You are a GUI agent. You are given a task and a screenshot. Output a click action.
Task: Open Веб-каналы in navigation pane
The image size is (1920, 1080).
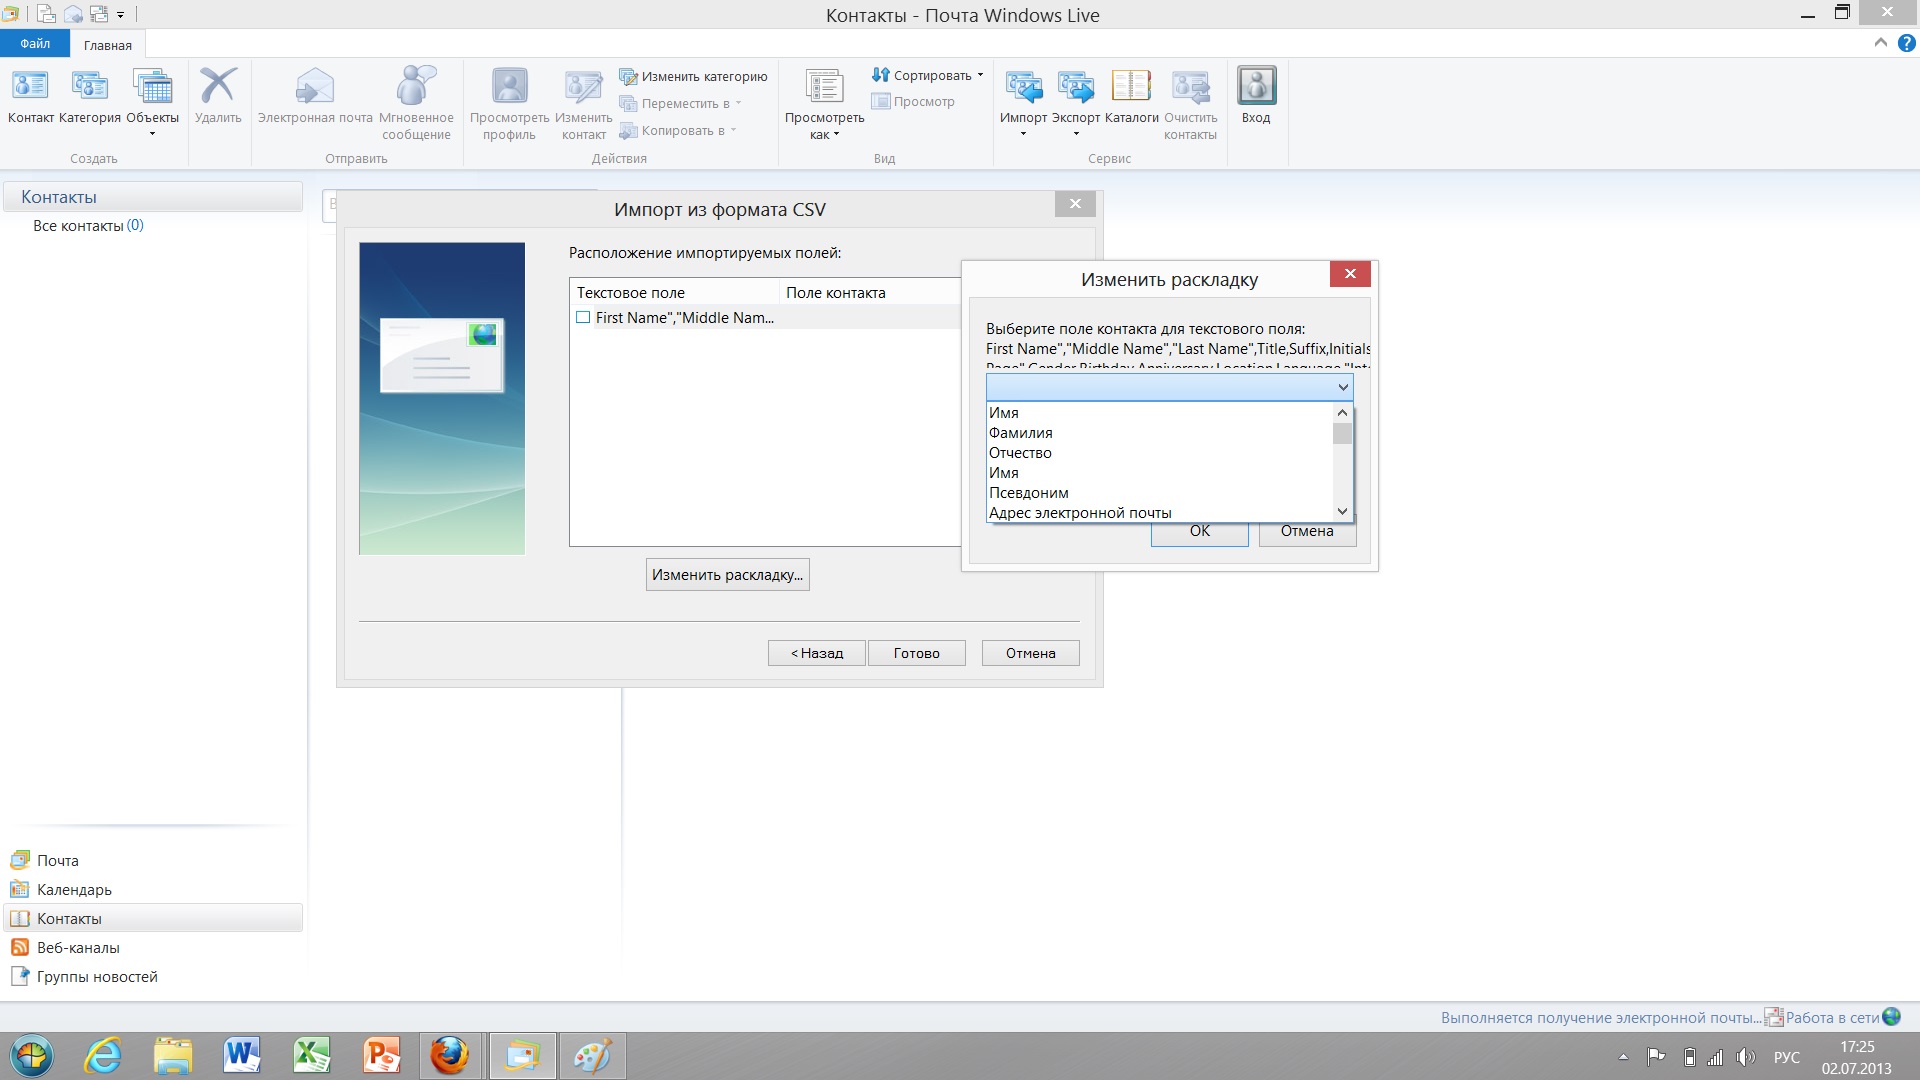65,948
